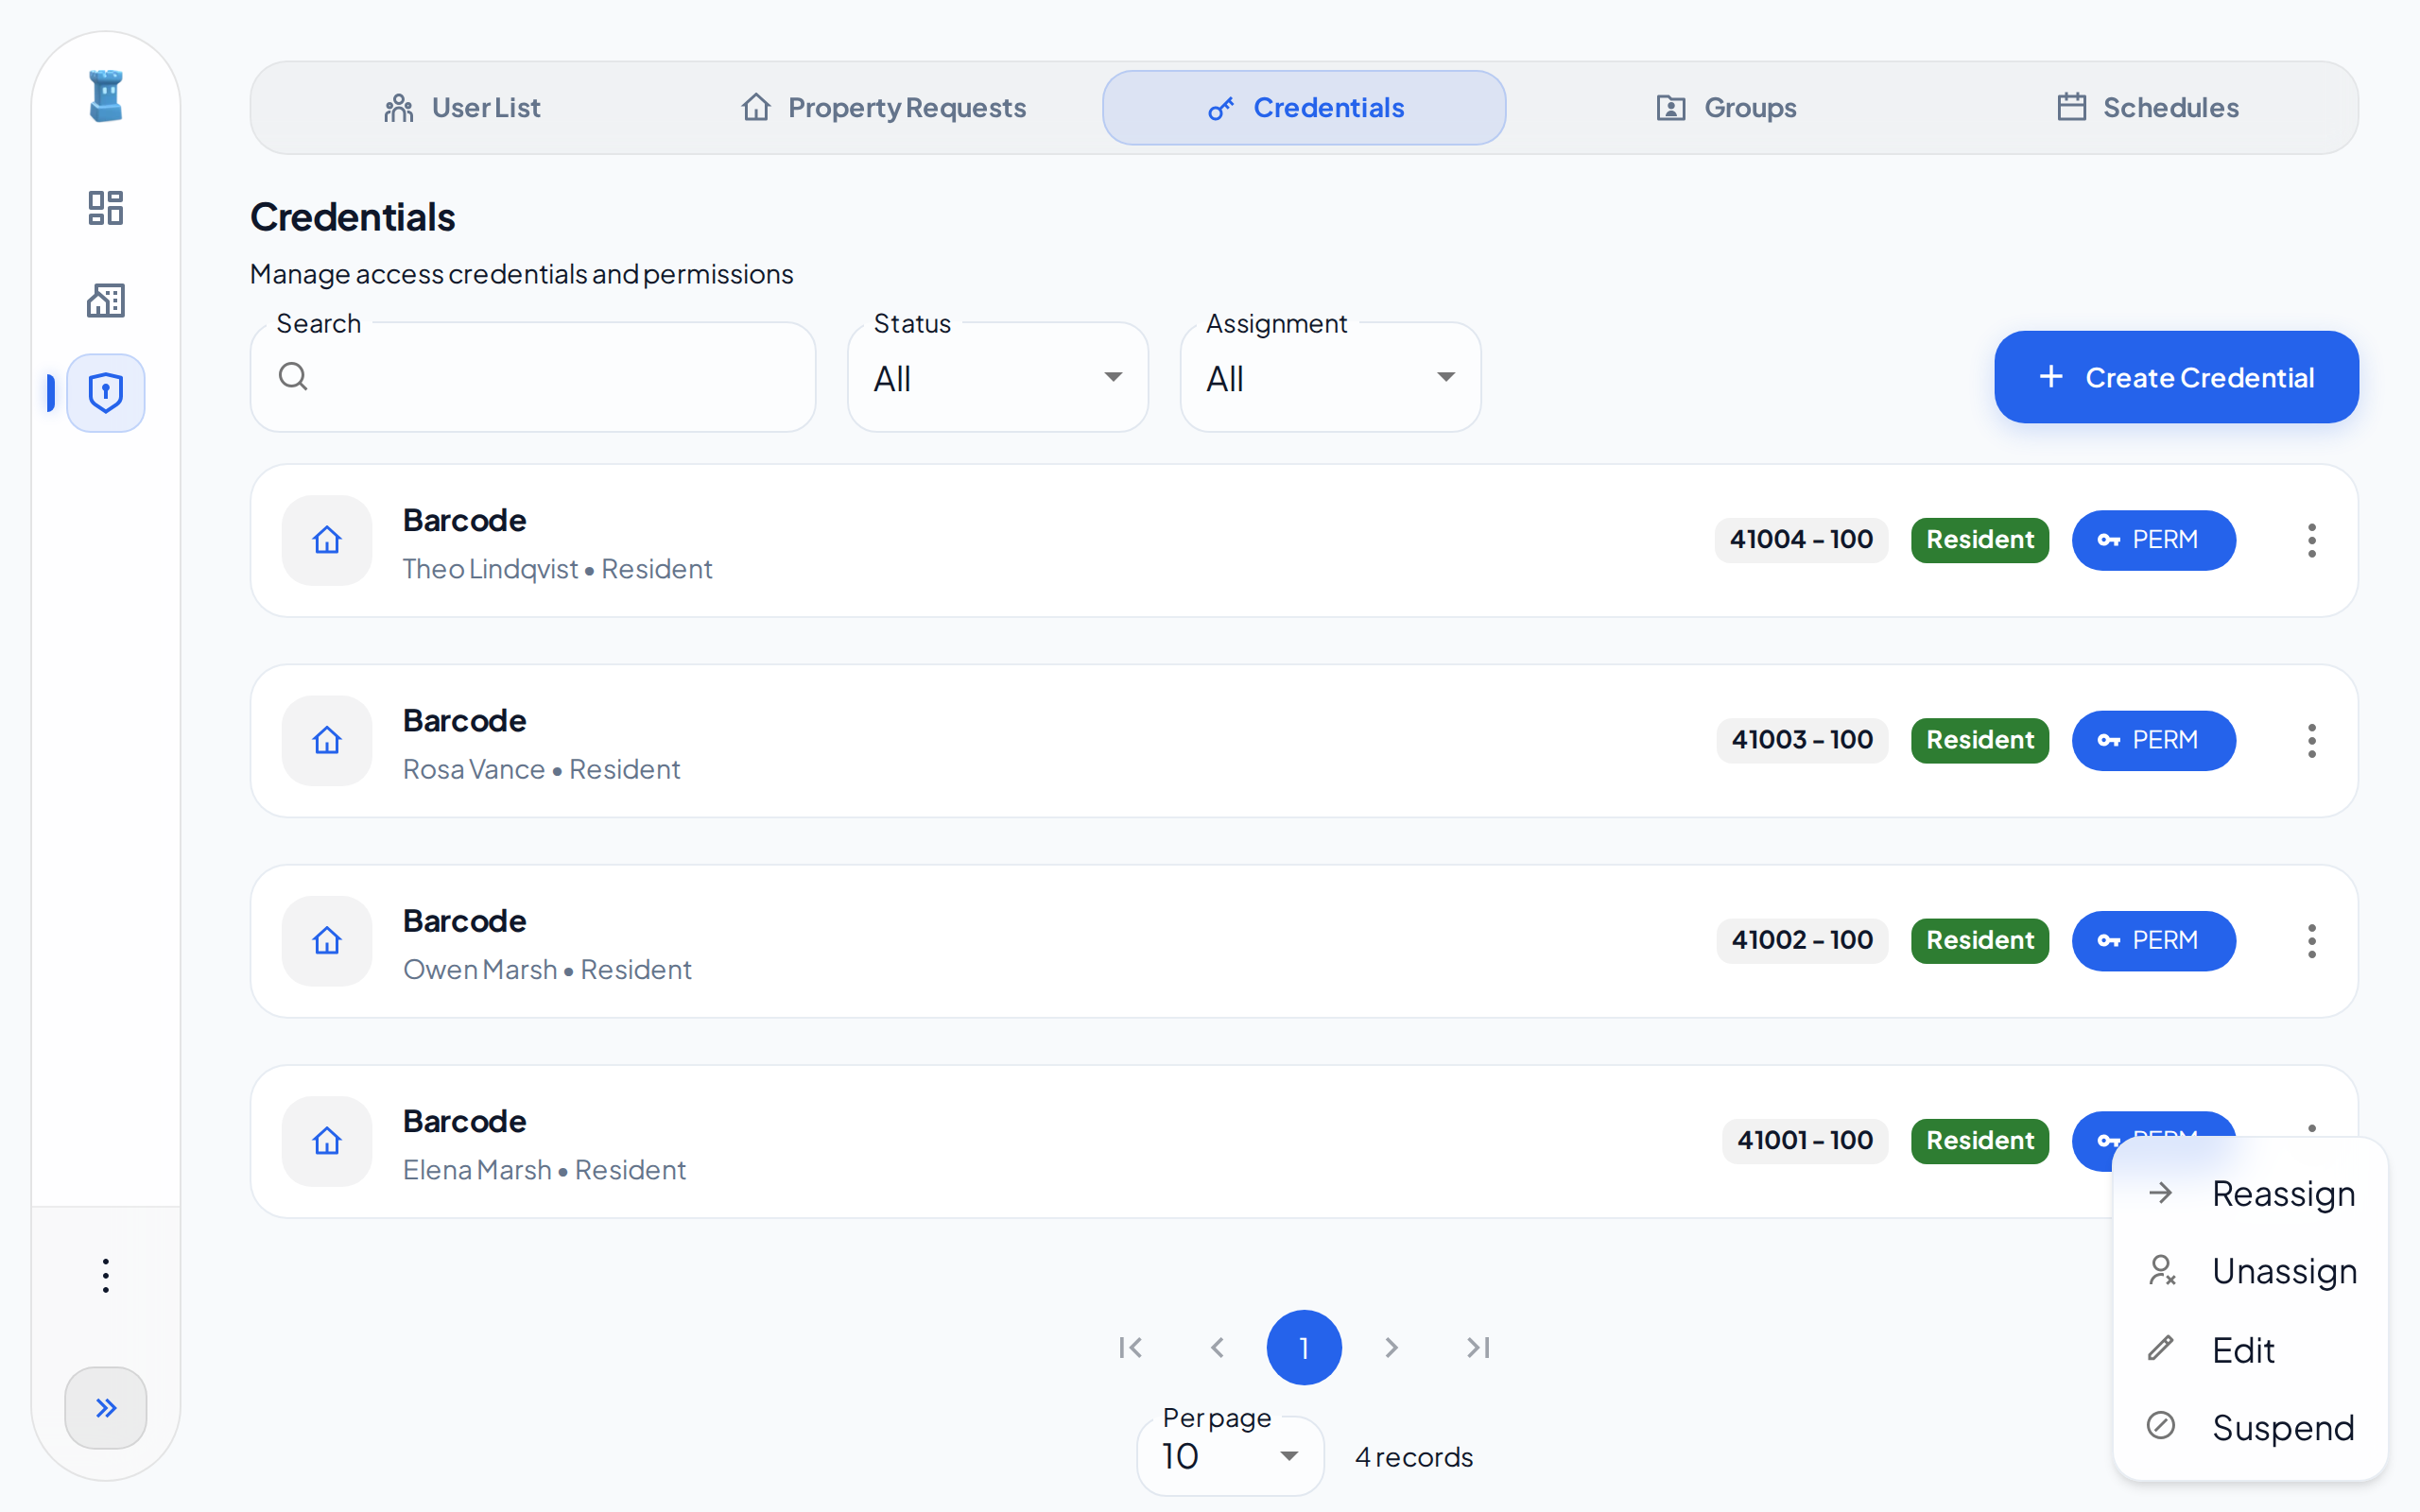Viewport: 2420px width, 1512px height.
Task: Expand sidebar with double chevron button
Action: [x=106, y=1407]
